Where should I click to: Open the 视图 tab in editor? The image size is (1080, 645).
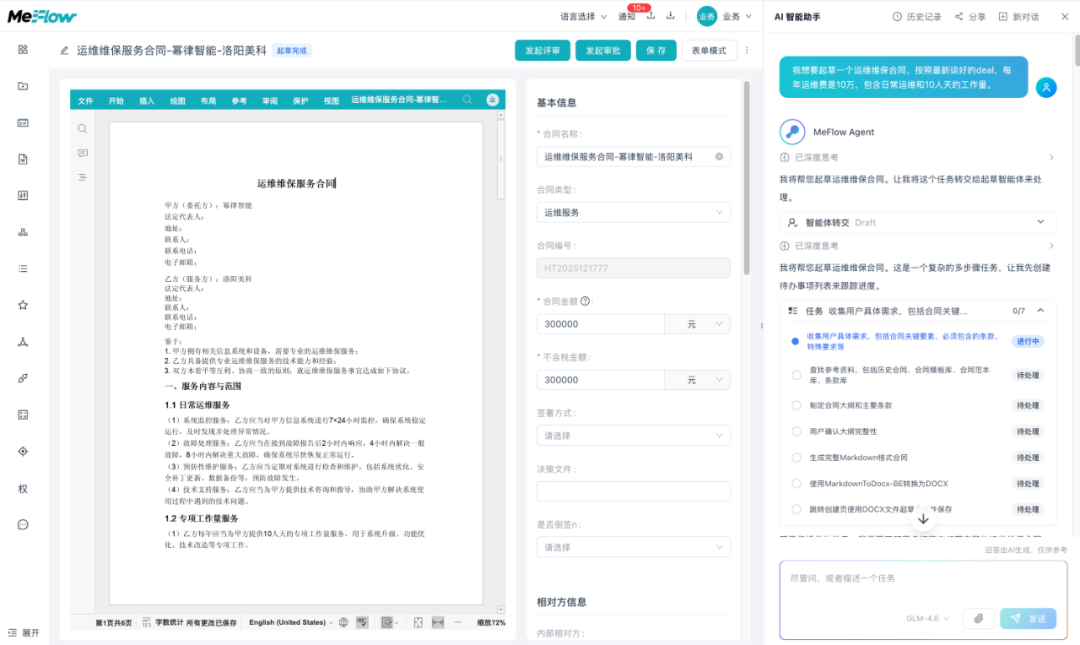pos(331,101)
